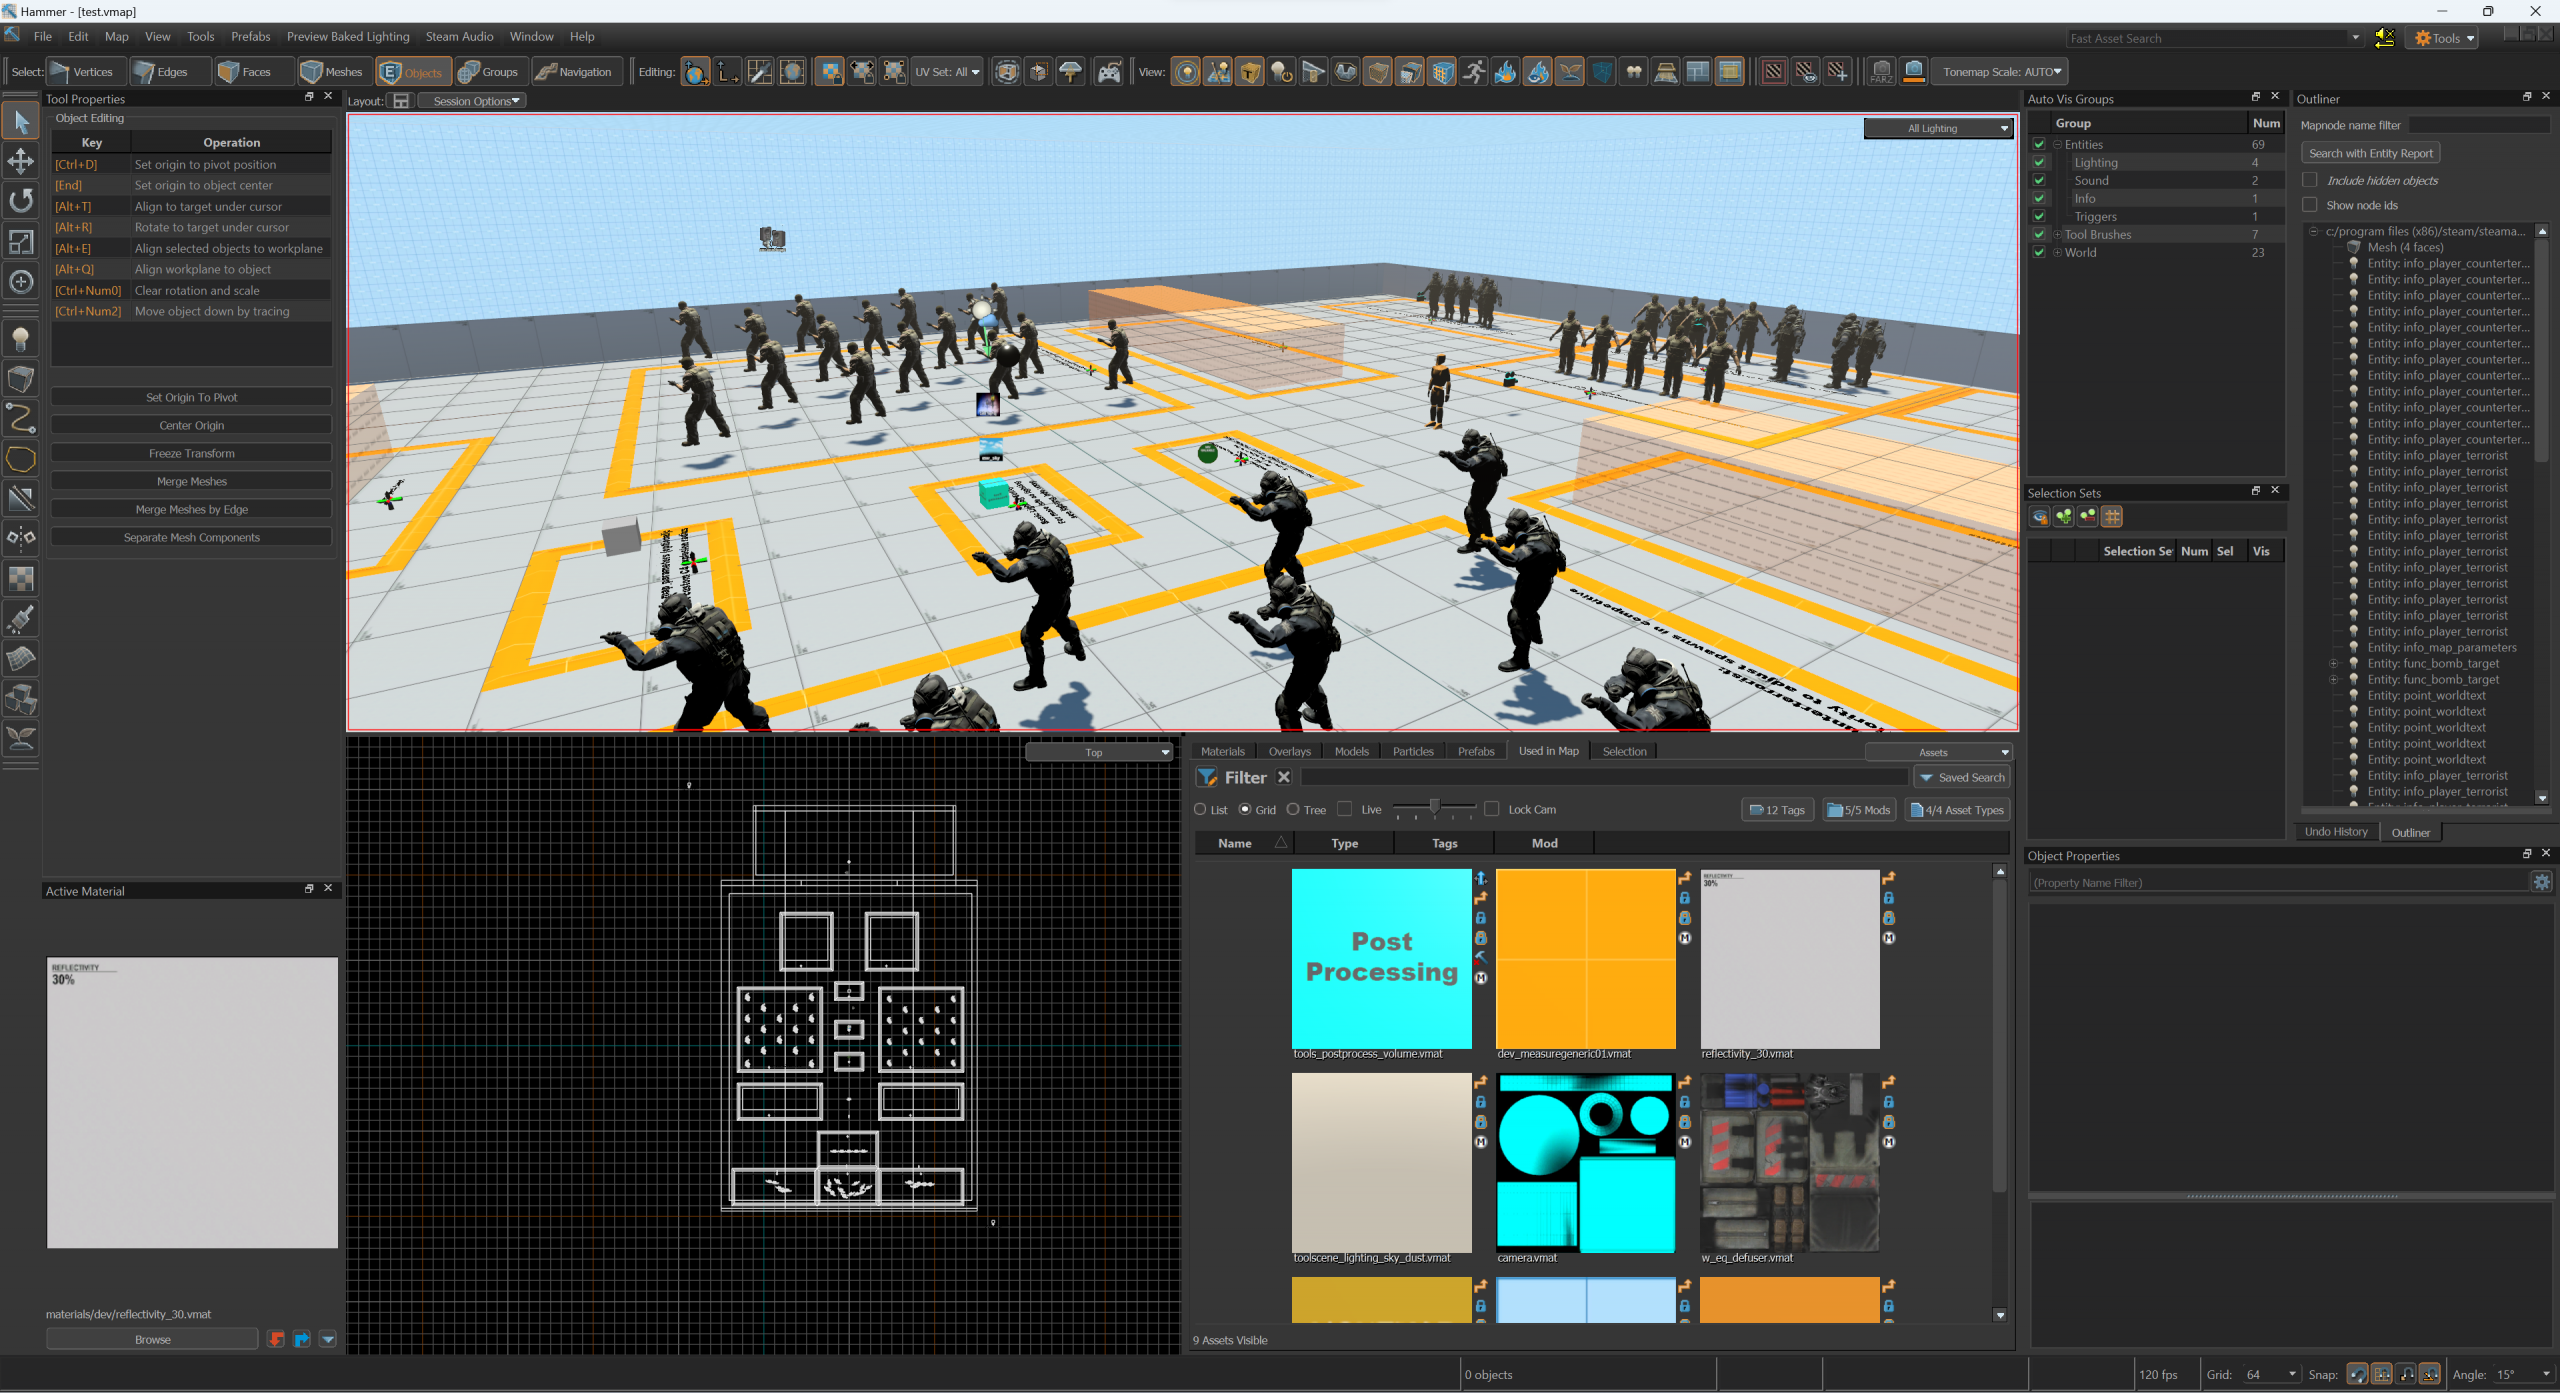The width and height of the screenshot is (2560, 1393).
Task: Toggle the World auto vis group checkbox
Action: [2039, 252]
